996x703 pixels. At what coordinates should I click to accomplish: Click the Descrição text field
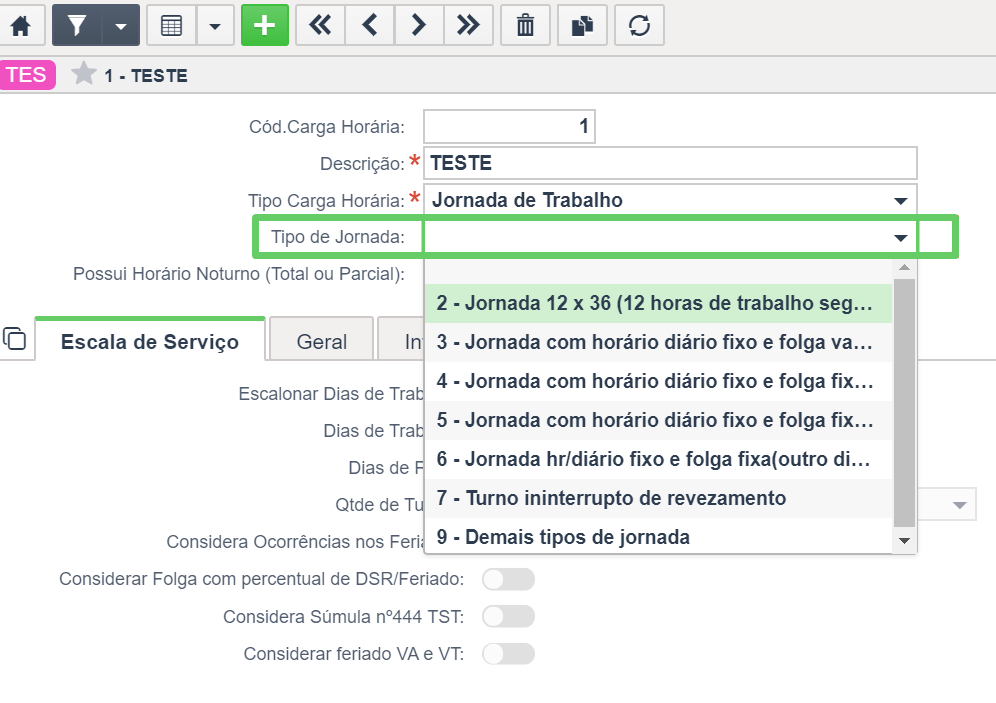pyautogui.click(x=670, y=164)
